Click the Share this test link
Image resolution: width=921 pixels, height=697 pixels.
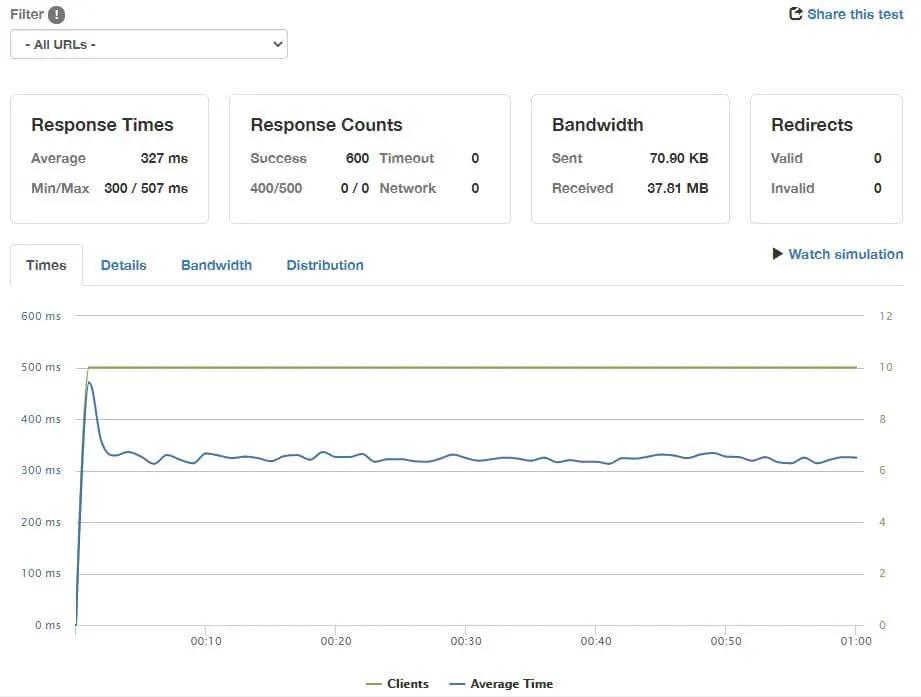[855, 14]
